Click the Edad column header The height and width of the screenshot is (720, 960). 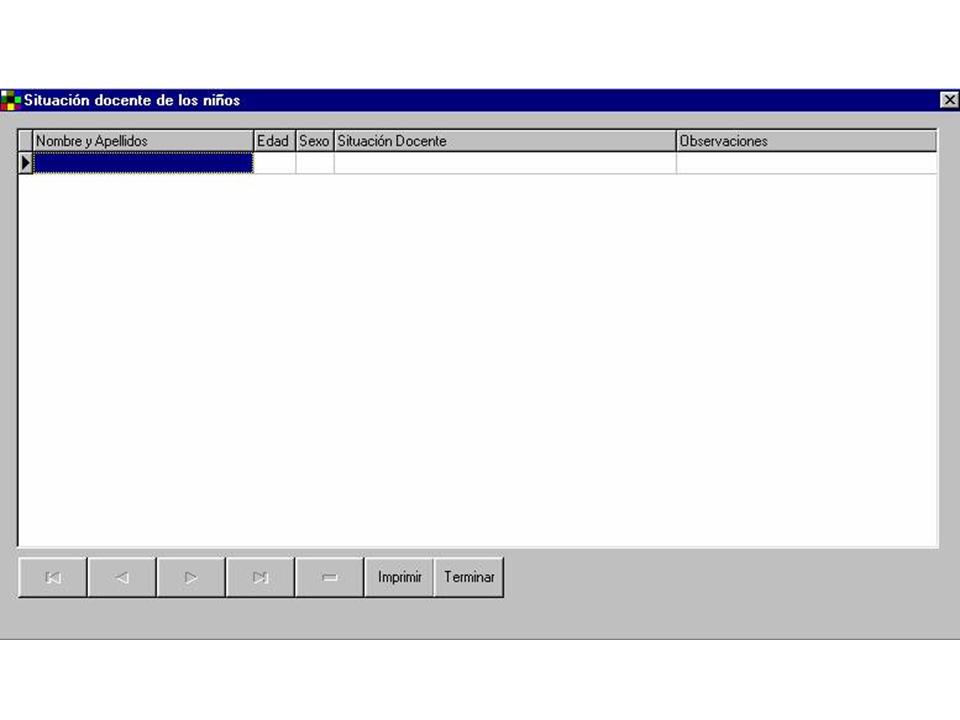point(273,141)
